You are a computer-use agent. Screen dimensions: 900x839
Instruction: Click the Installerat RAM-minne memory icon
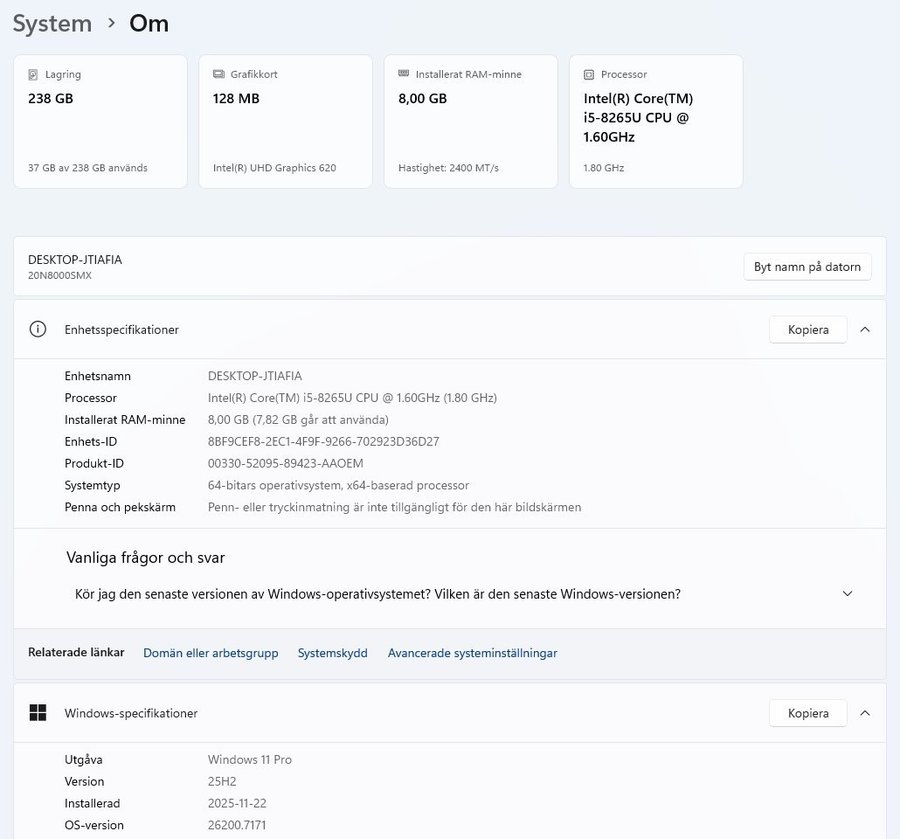click(403, 75)
